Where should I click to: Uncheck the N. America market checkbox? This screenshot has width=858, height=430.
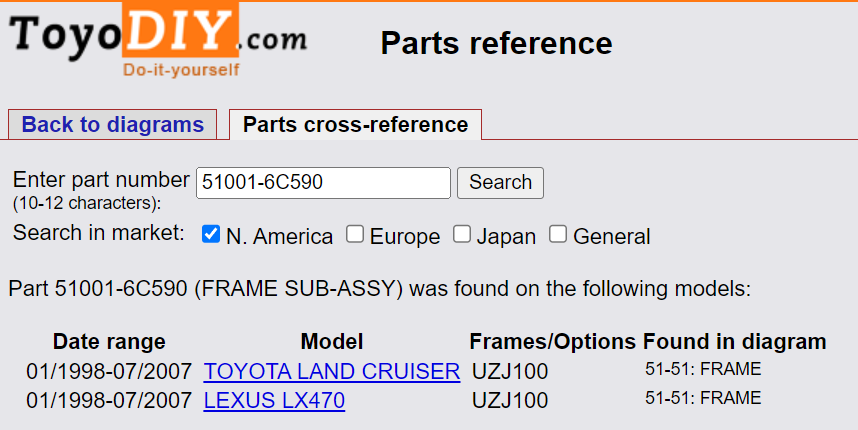pyautogui.click(x=211, y=235)
